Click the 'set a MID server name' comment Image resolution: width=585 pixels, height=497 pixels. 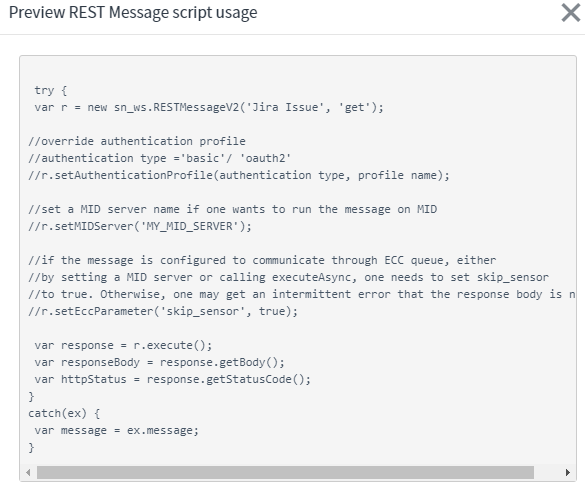click(233, 209)
